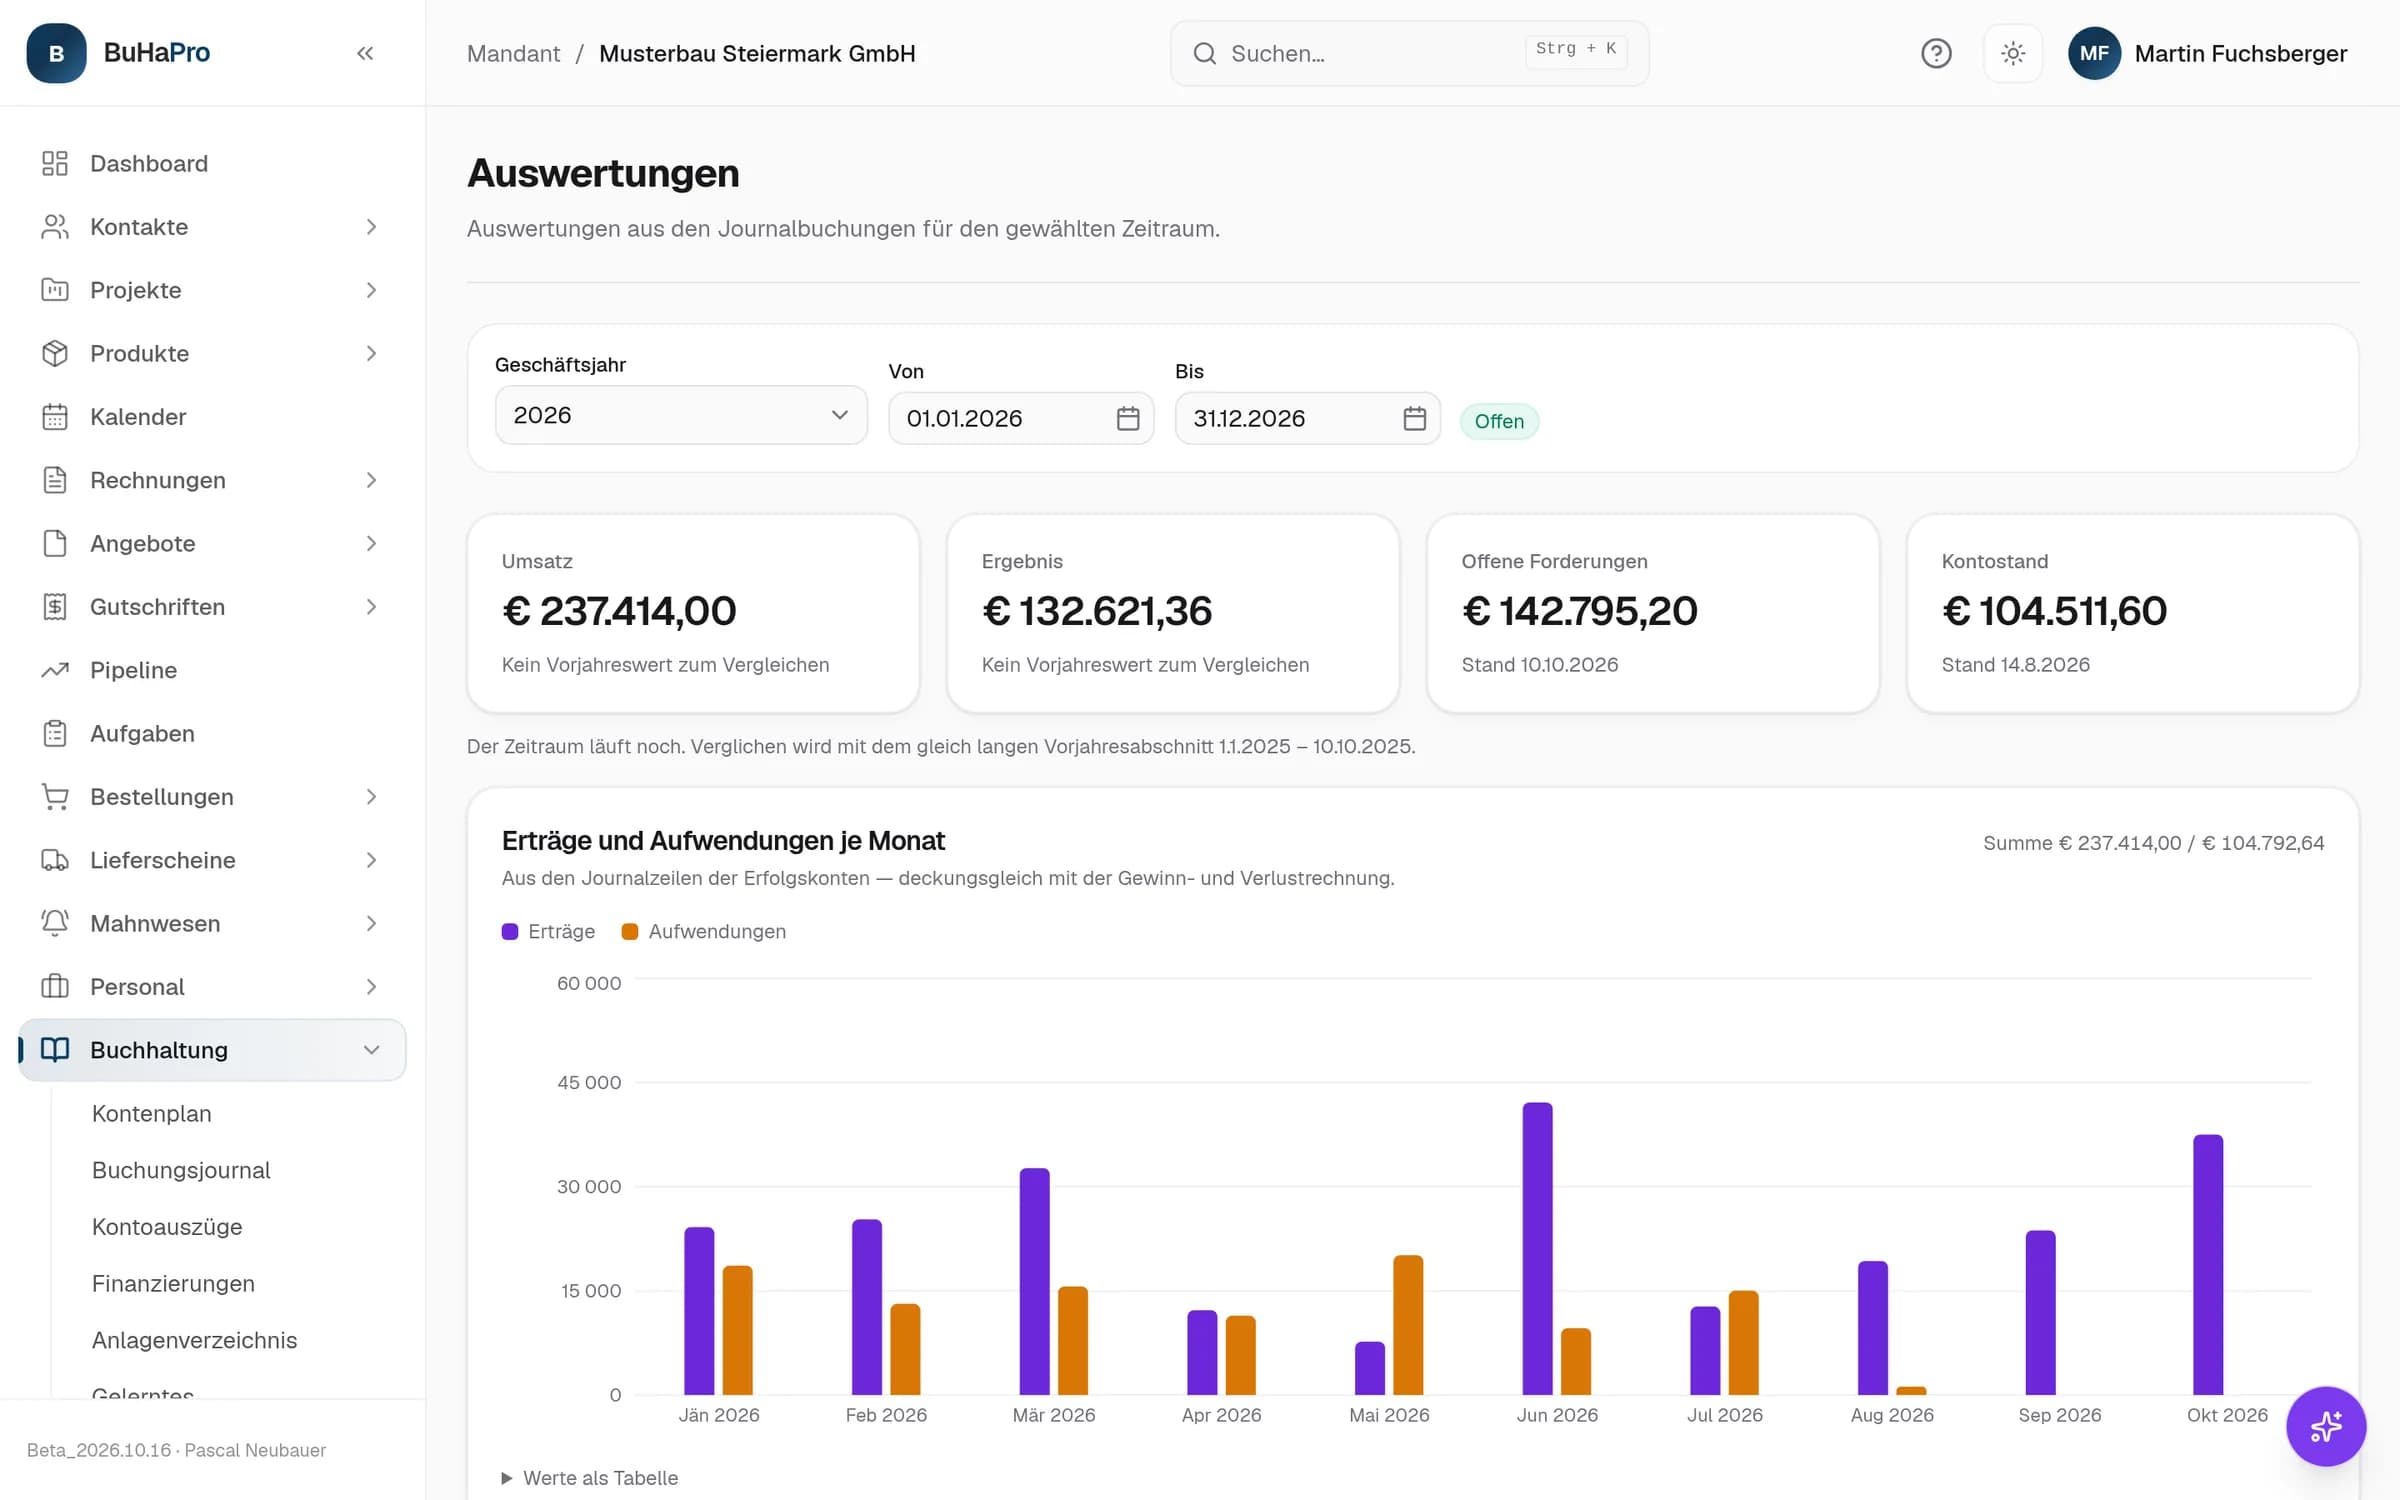Click Musterbau Steiermark GmbH breadcrumb
2400x1500 pixels.
tap(757, 53)
